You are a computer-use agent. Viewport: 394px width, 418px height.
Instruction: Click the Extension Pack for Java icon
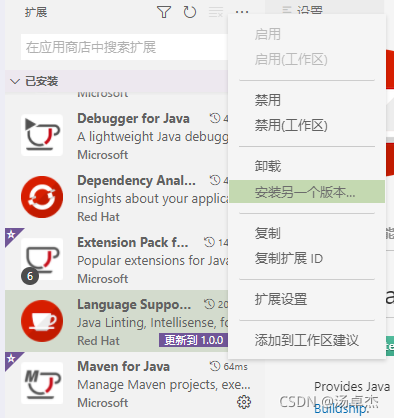42,259
